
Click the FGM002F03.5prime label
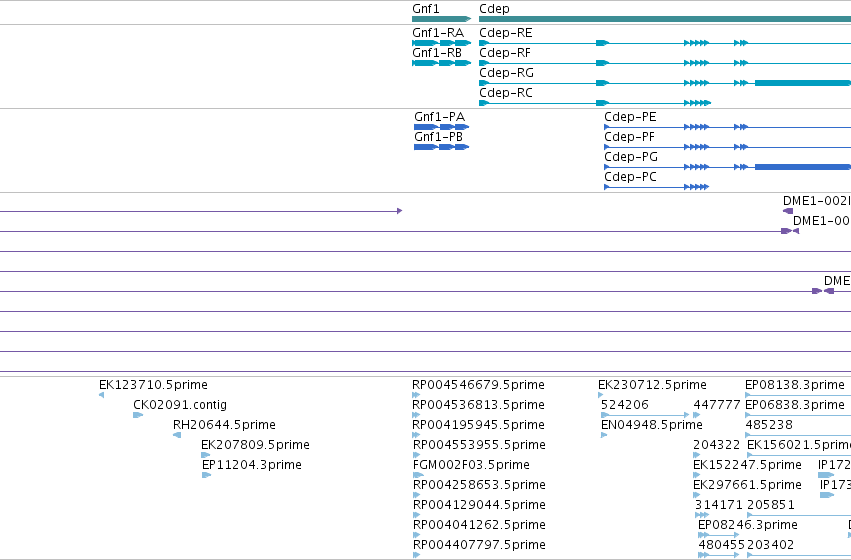[471, 465]
